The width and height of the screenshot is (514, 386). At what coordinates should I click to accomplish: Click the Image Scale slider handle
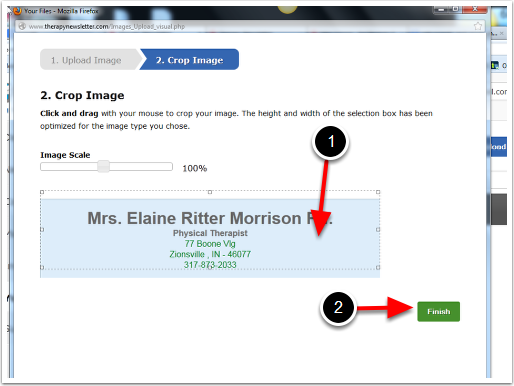[x=103, y=166]
